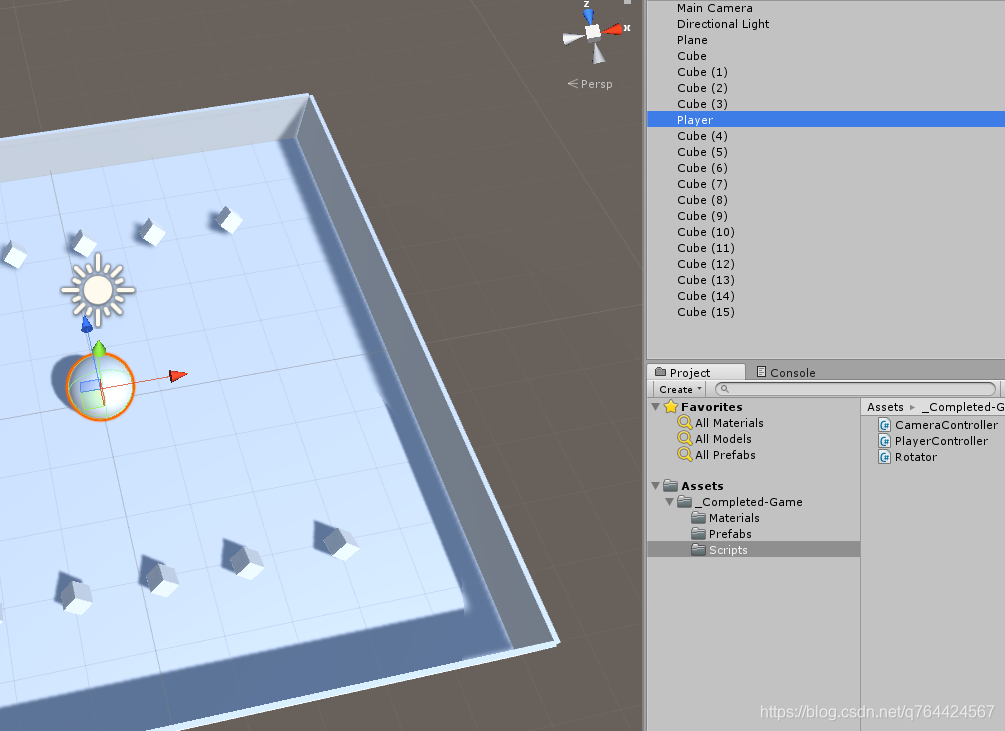The image size is (1005, 731).
Task: Click the folder icon beside Materials
Action: pos(699,517)
